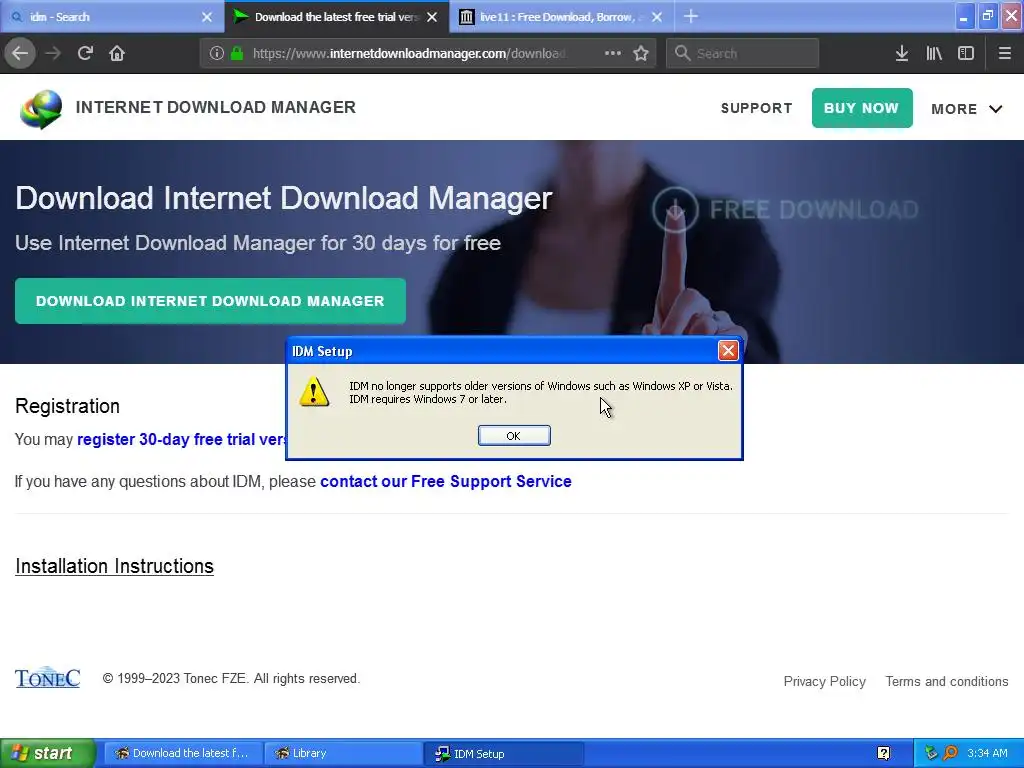Click the Tonec logo in the footer
The width and height of the screenshot is (1024, 768).
pos(48,678)
